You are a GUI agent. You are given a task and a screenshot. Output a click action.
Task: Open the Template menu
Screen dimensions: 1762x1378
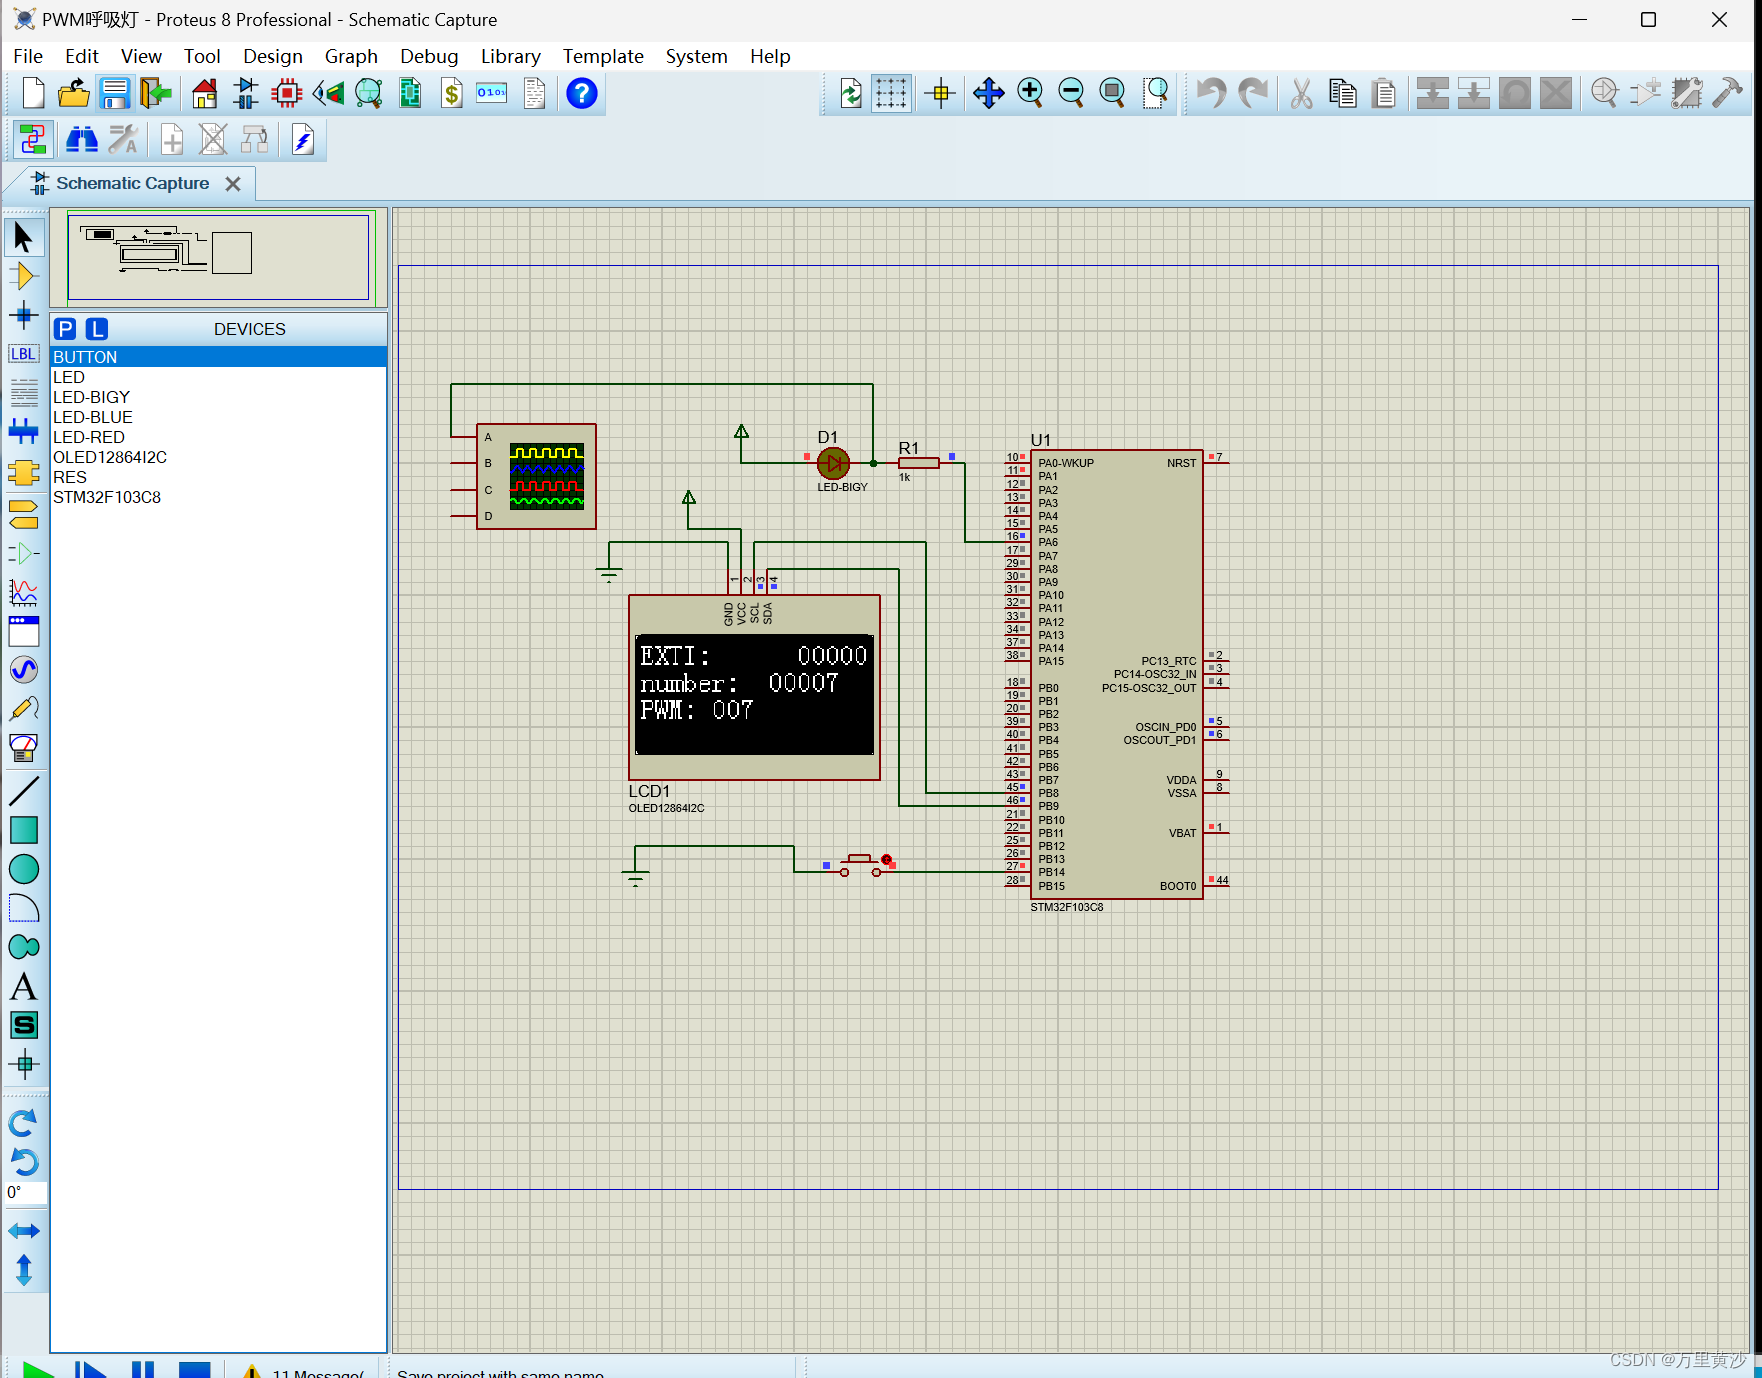[602, 56]
